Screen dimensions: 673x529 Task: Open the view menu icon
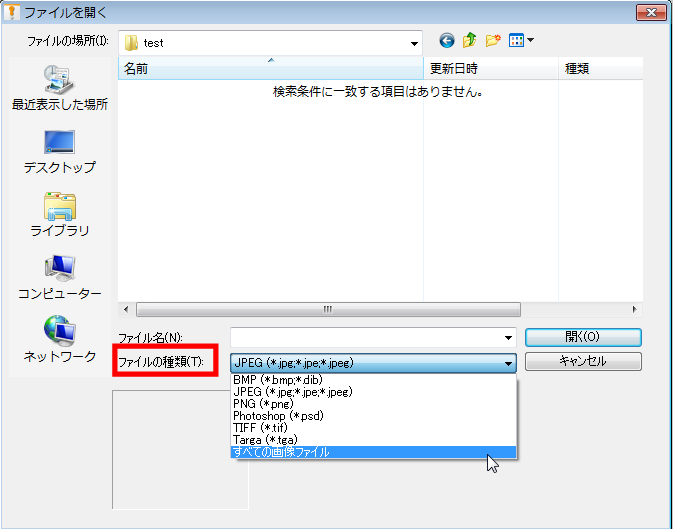tap(516, 41)
